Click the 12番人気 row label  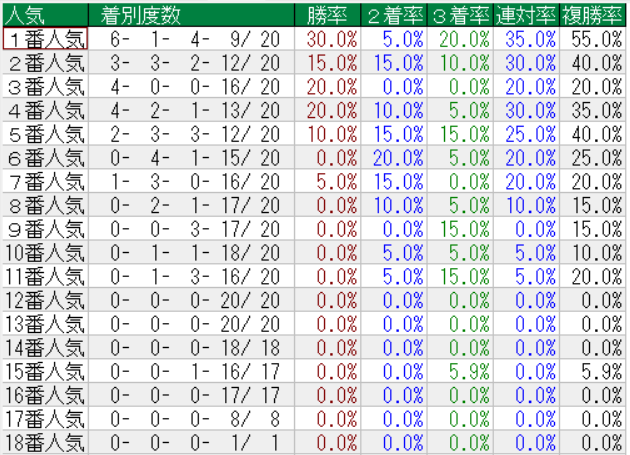tap(45, 298)
